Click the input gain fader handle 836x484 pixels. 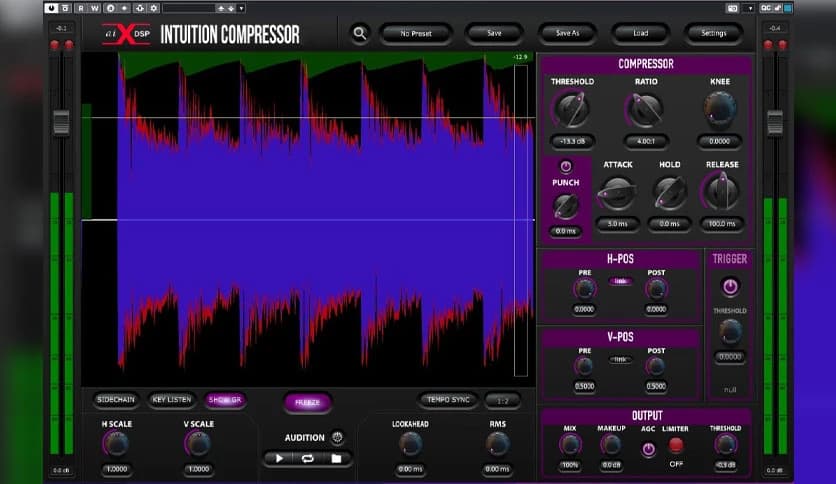pos(61,122)
